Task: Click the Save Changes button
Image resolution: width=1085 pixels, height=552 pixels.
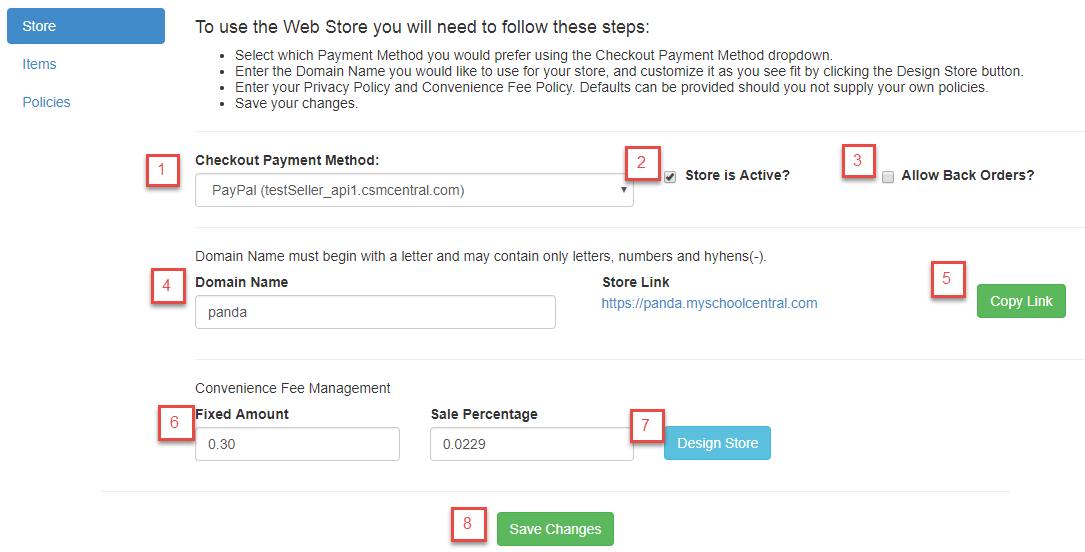Action: [555, 529]
